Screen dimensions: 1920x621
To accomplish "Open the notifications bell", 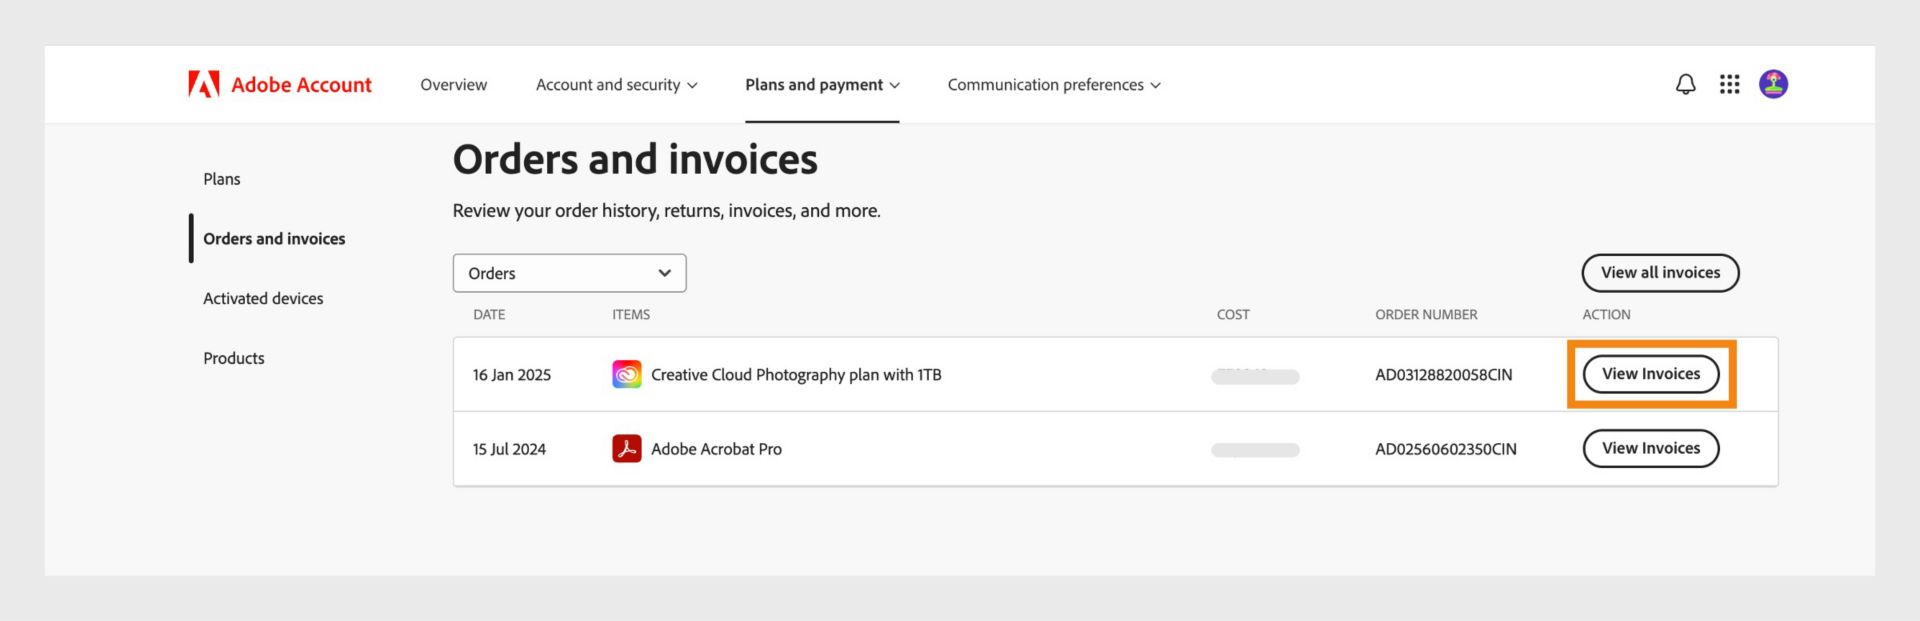I will [x=1685, y=84].
